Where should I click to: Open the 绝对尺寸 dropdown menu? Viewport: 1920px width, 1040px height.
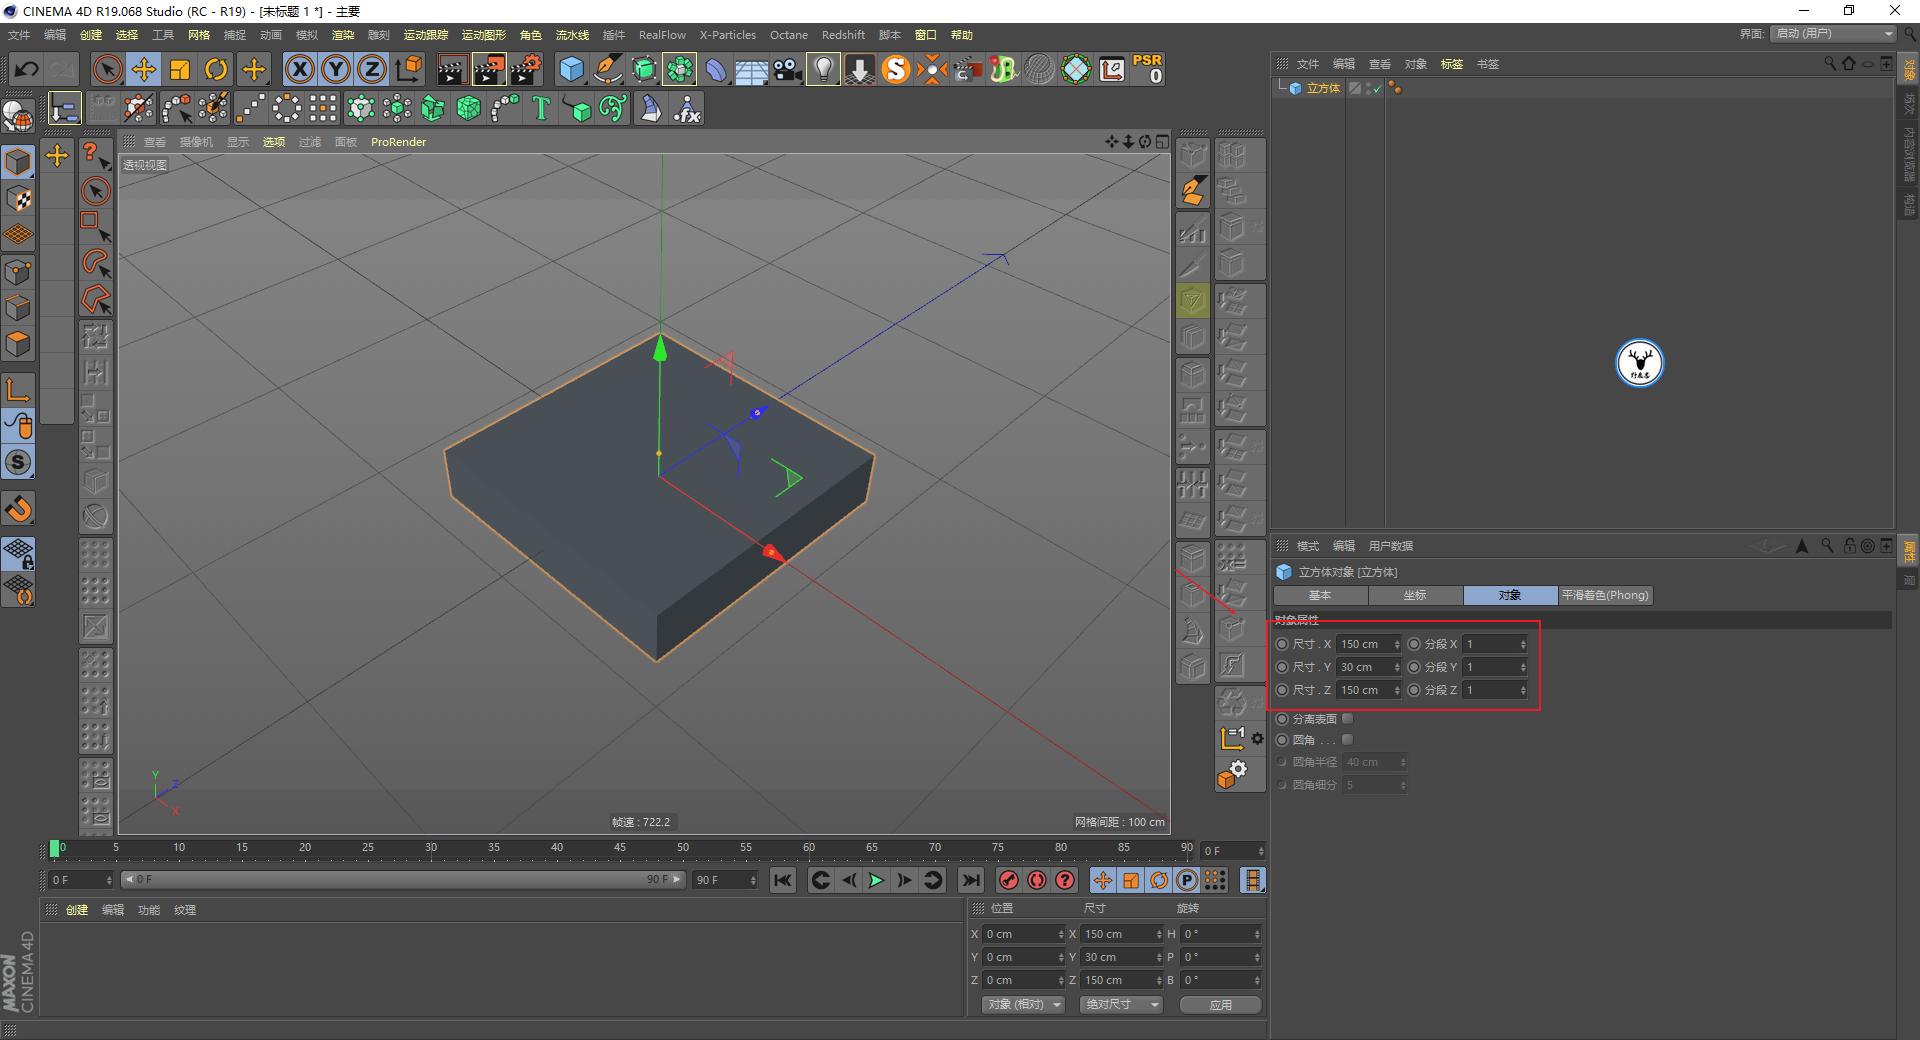[1119, 1004]
